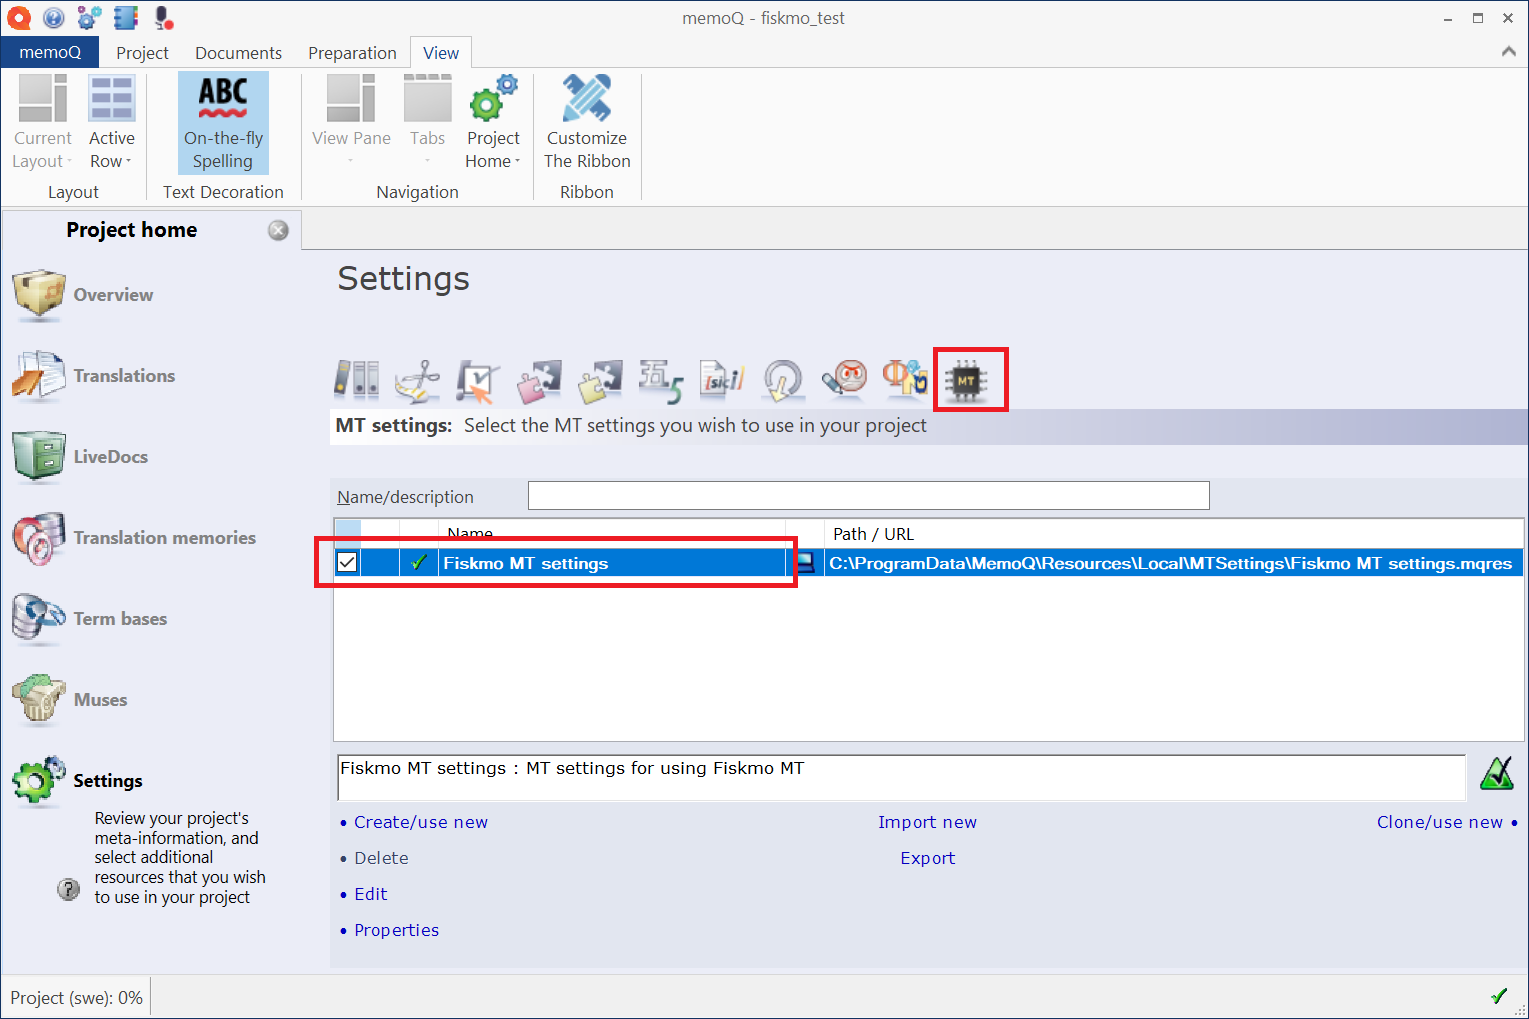The height and width of the screenshot is (1019, 1529).
Task: Open the Chinese character with 5 icon
Action: (x=661, y=381)
